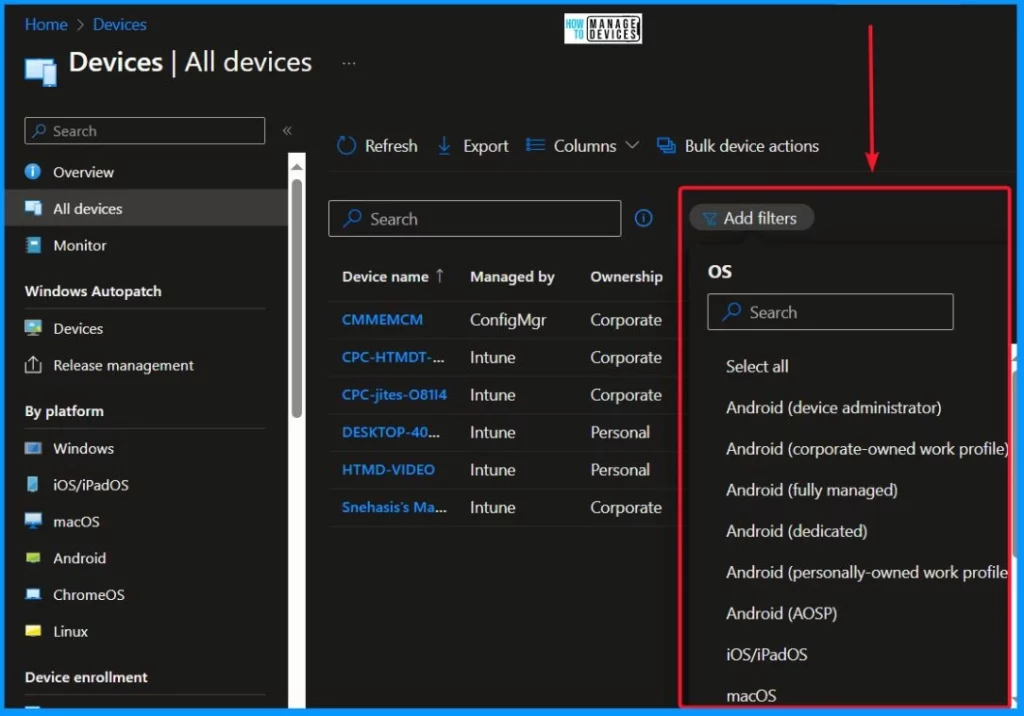Click the Bulk device actions icon
This screenshot has width=1024, height=716.
point(666,146)
